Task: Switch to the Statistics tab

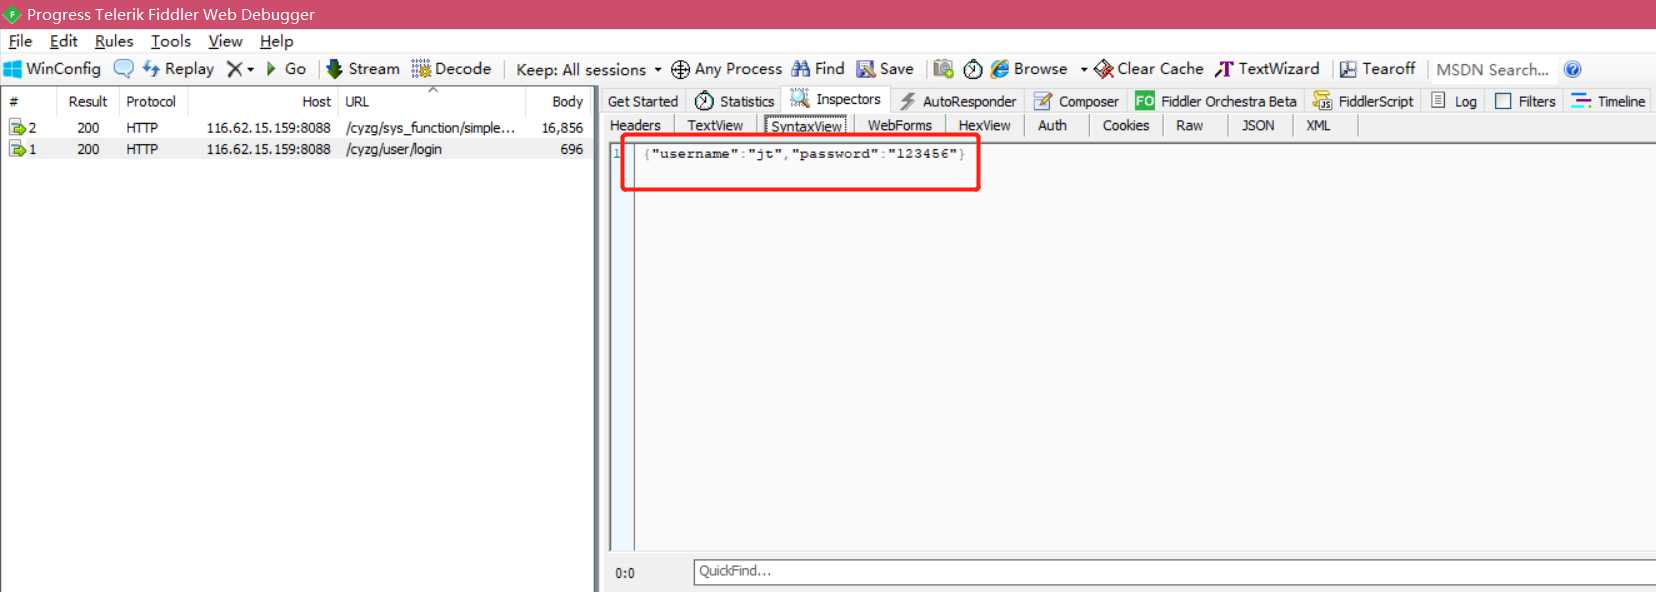Action: (735, 101)
